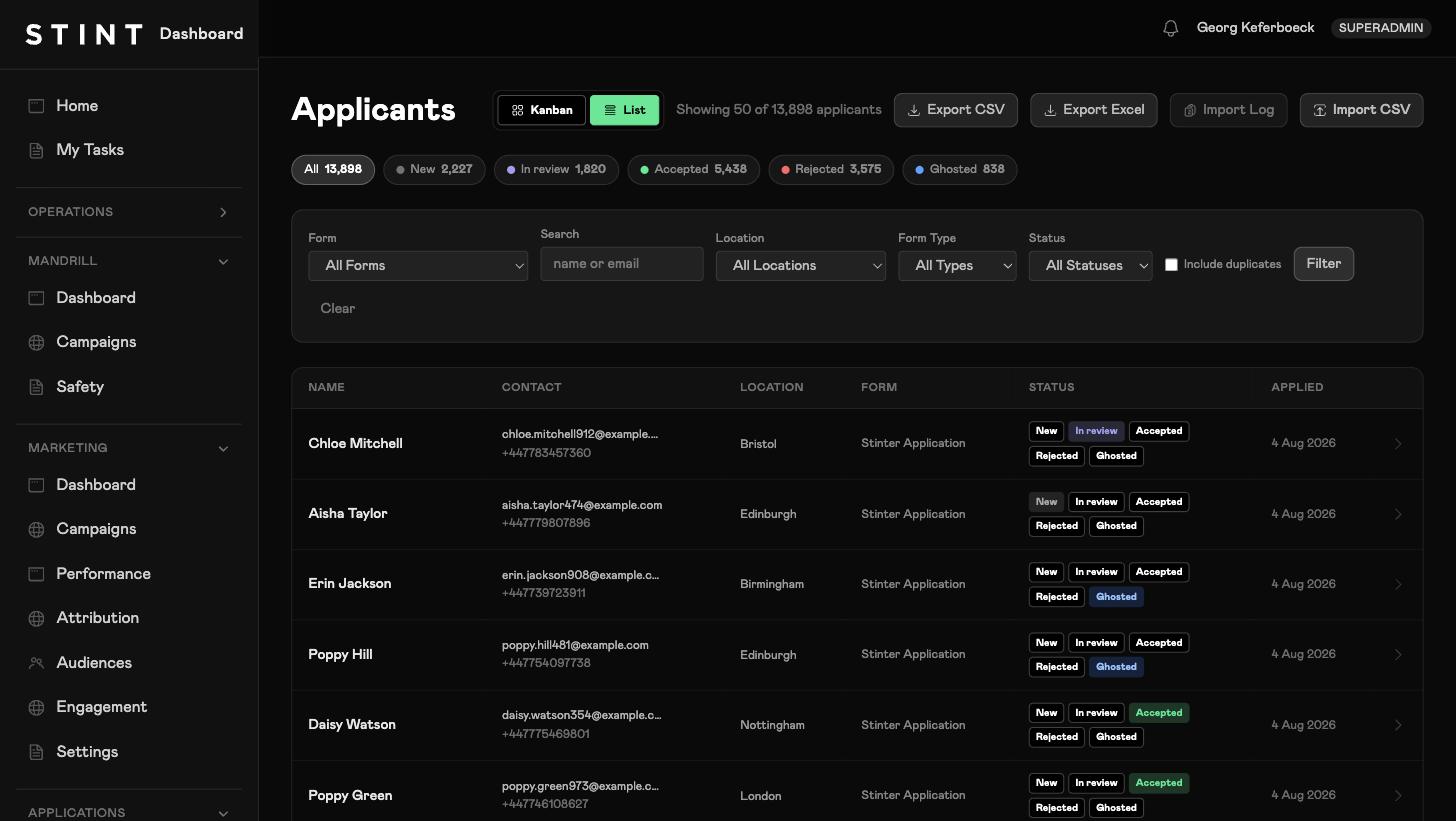Set Aisha Taylor status to In review

click(x=1096, y=502)
